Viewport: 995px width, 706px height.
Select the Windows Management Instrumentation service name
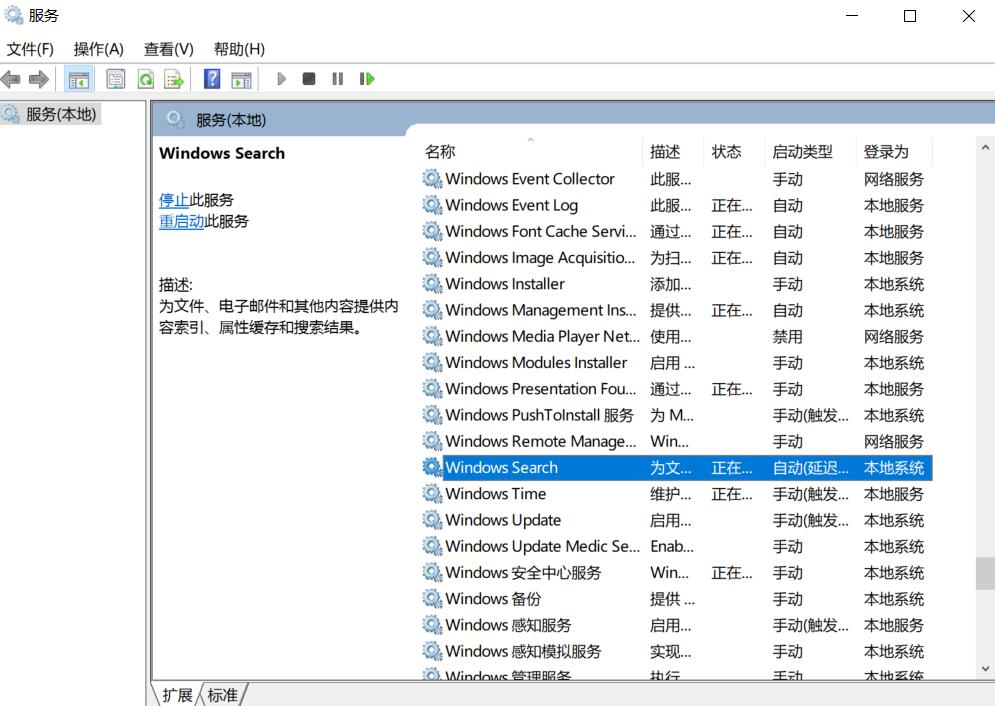click(x=541, y=310)
